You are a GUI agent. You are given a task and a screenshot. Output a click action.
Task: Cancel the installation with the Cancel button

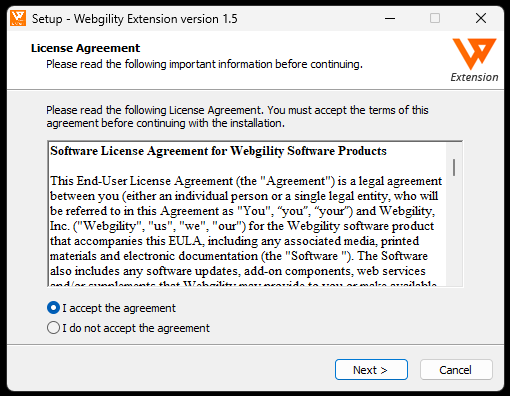point(456,370)
